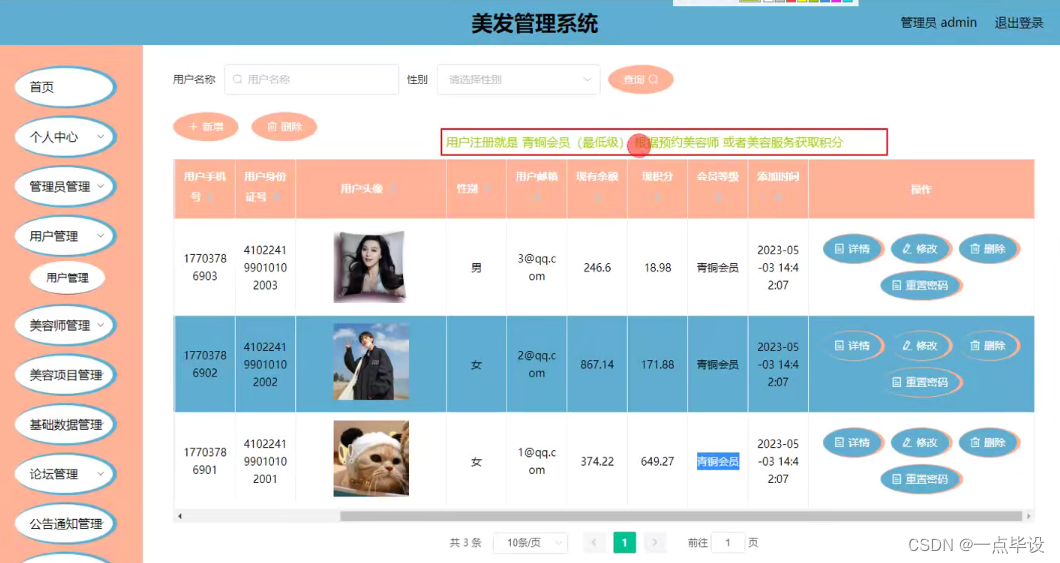View 详情 for user 17703786901
The height and width of the screenshot is (563, 1060).
852,443
